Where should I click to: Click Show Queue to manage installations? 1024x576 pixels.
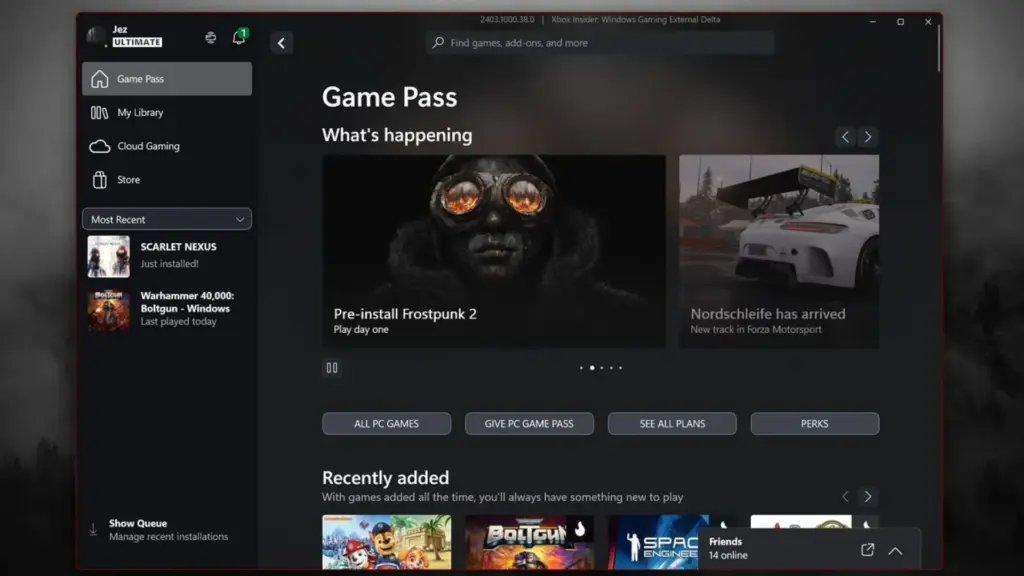[x=137, y=523]
